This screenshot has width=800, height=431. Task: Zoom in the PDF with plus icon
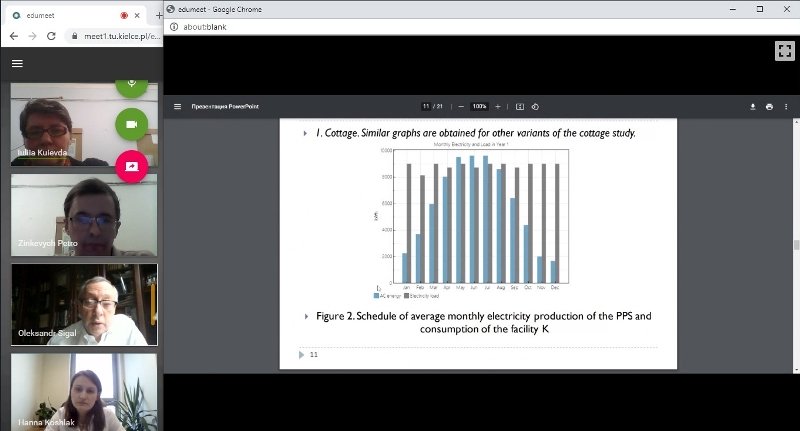[498, 107]
